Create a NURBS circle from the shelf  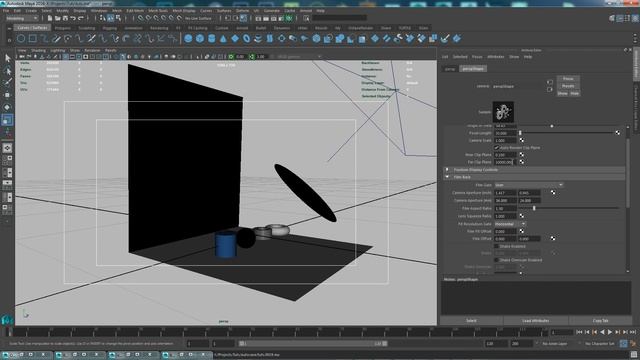tap(21, 39)
